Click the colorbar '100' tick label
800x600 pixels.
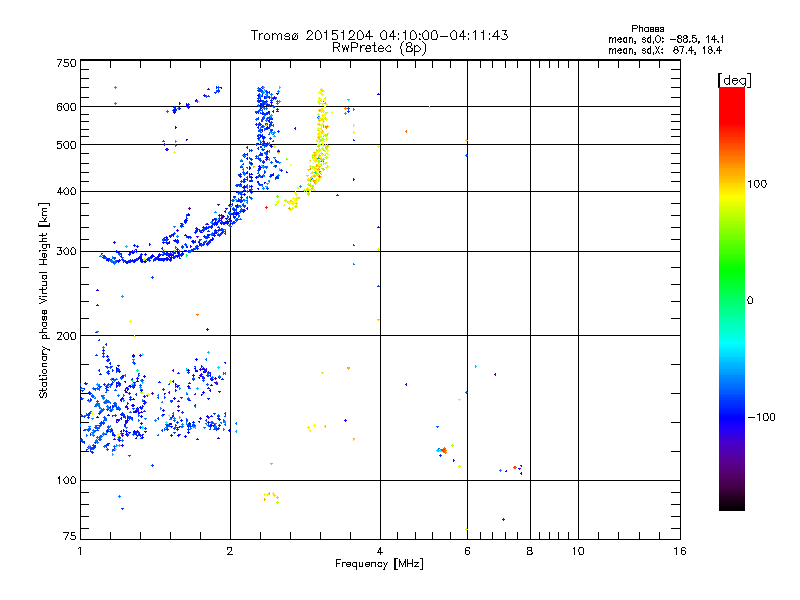[x=757, y=184]
